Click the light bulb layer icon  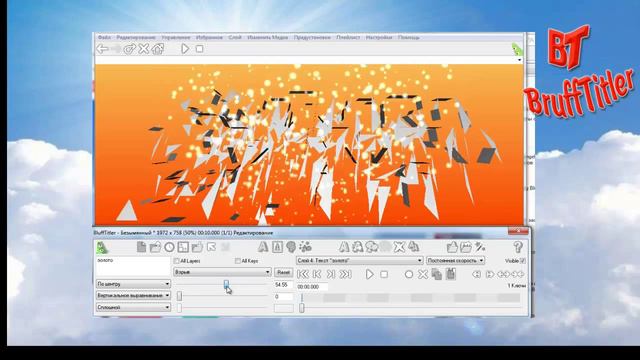(x=291, y=247)
